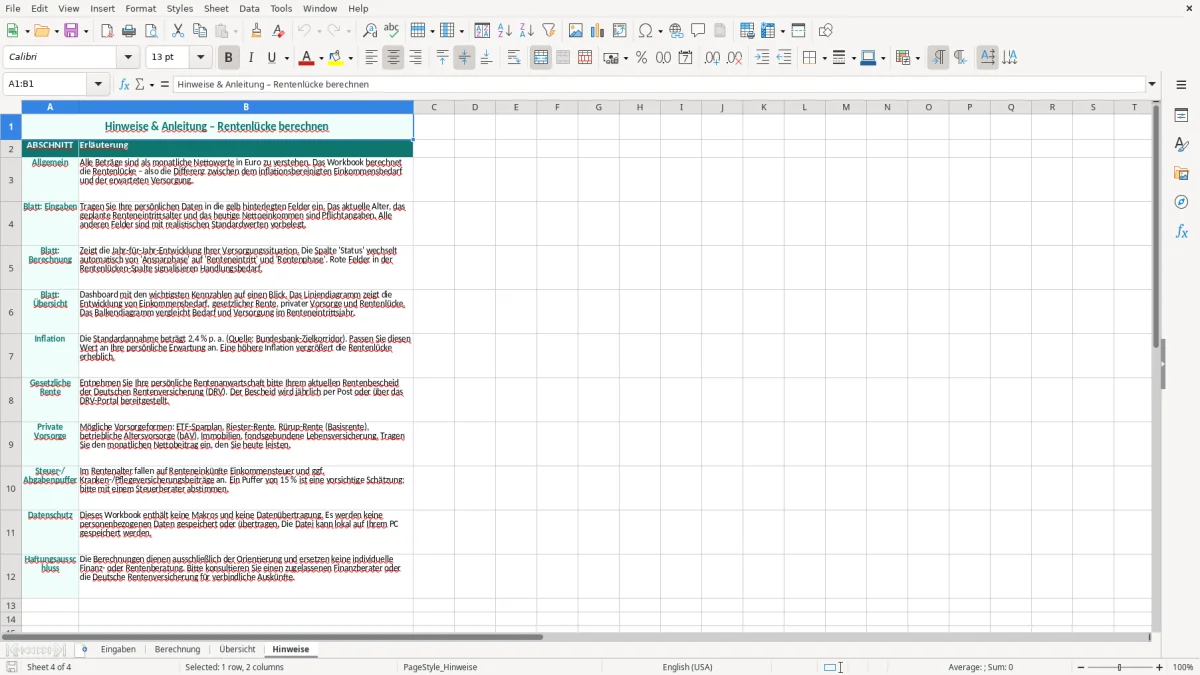Open the Properties sidebar deck
The width and height of the screenshot is (1200, 675).
pos(1181,116)
